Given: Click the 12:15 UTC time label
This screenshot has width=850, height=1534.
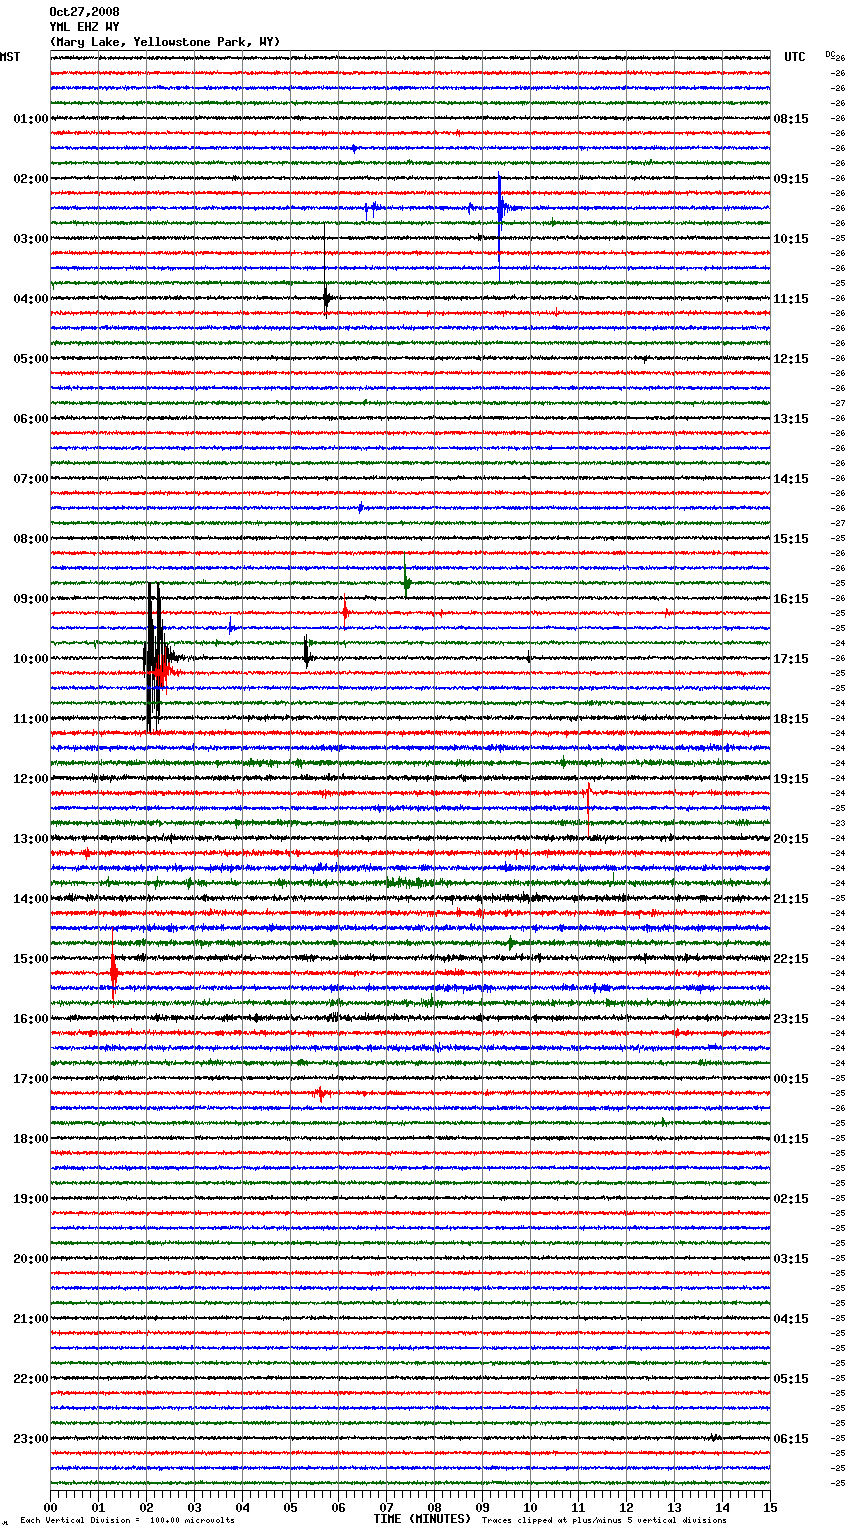Looking at the screenshot, I should (791, 359).
